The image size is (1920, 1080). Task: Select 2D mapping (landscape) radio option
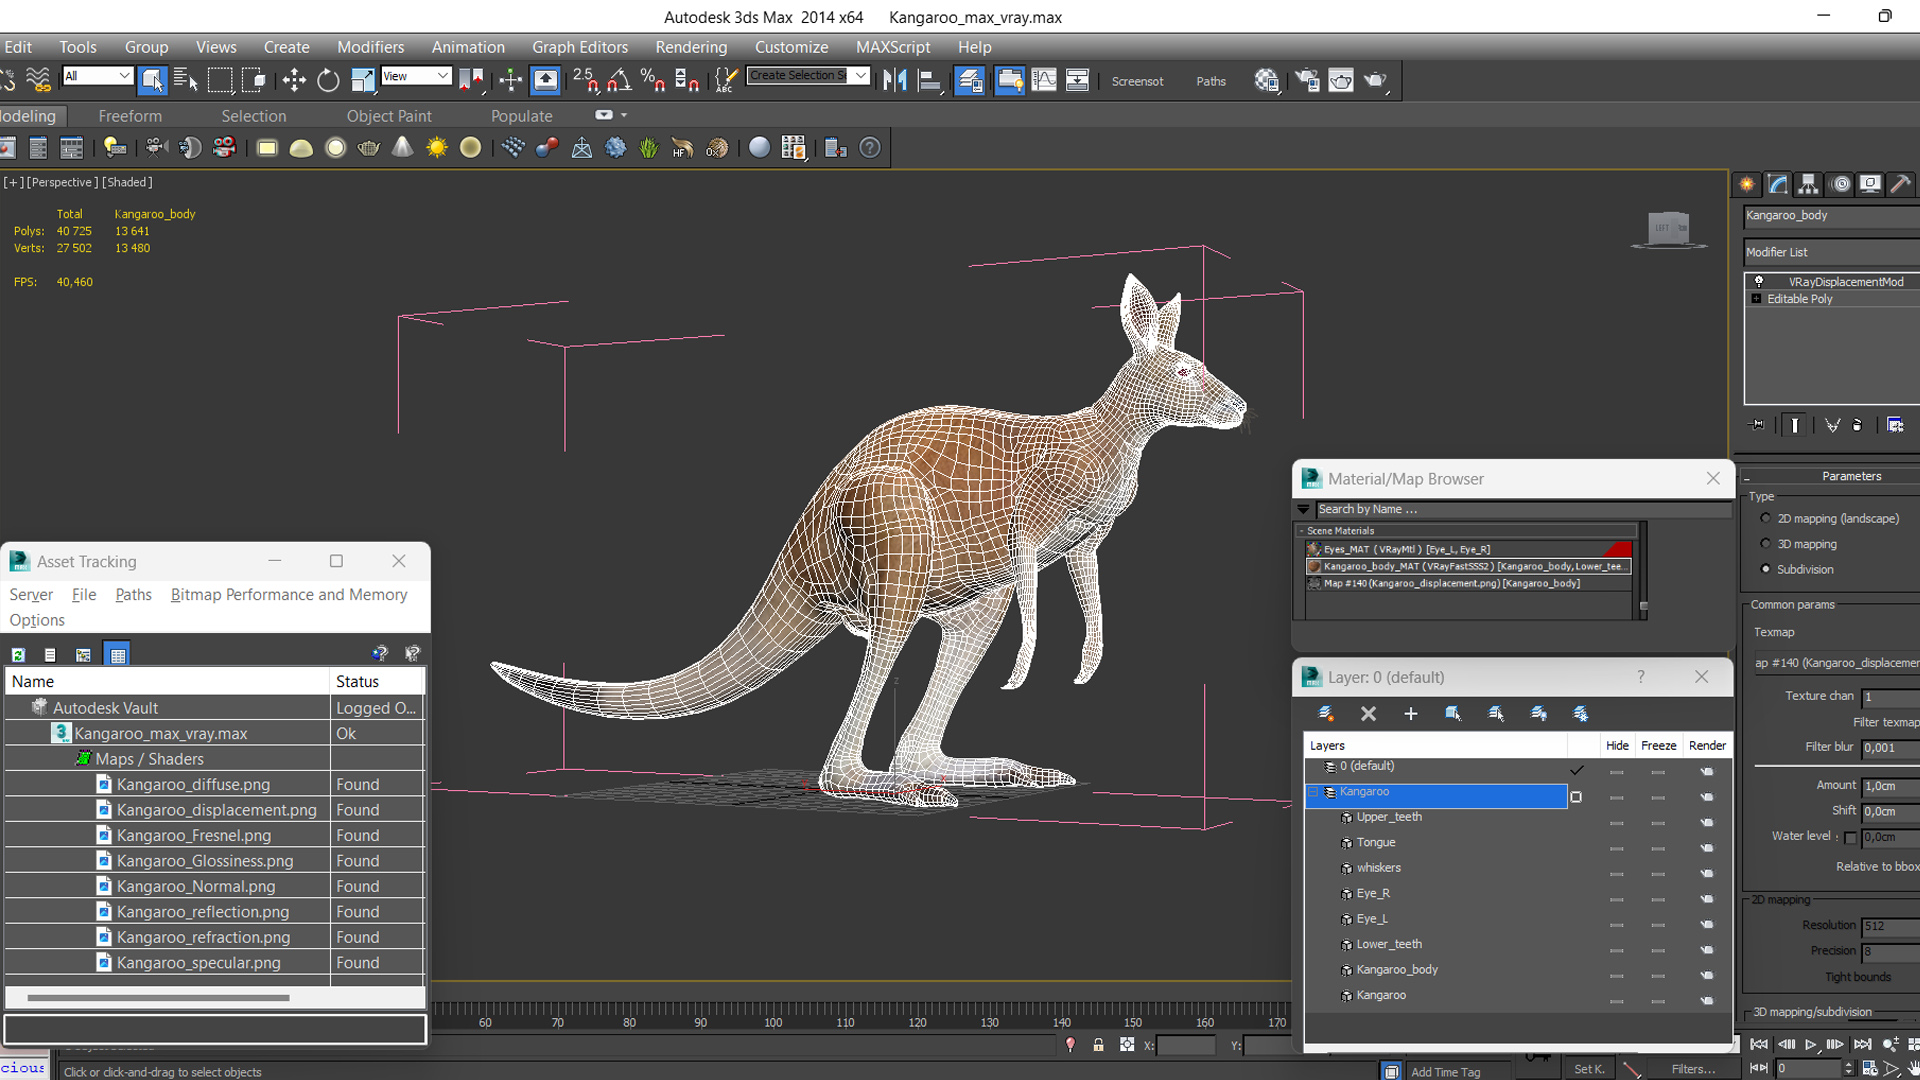pos(1765,518)
